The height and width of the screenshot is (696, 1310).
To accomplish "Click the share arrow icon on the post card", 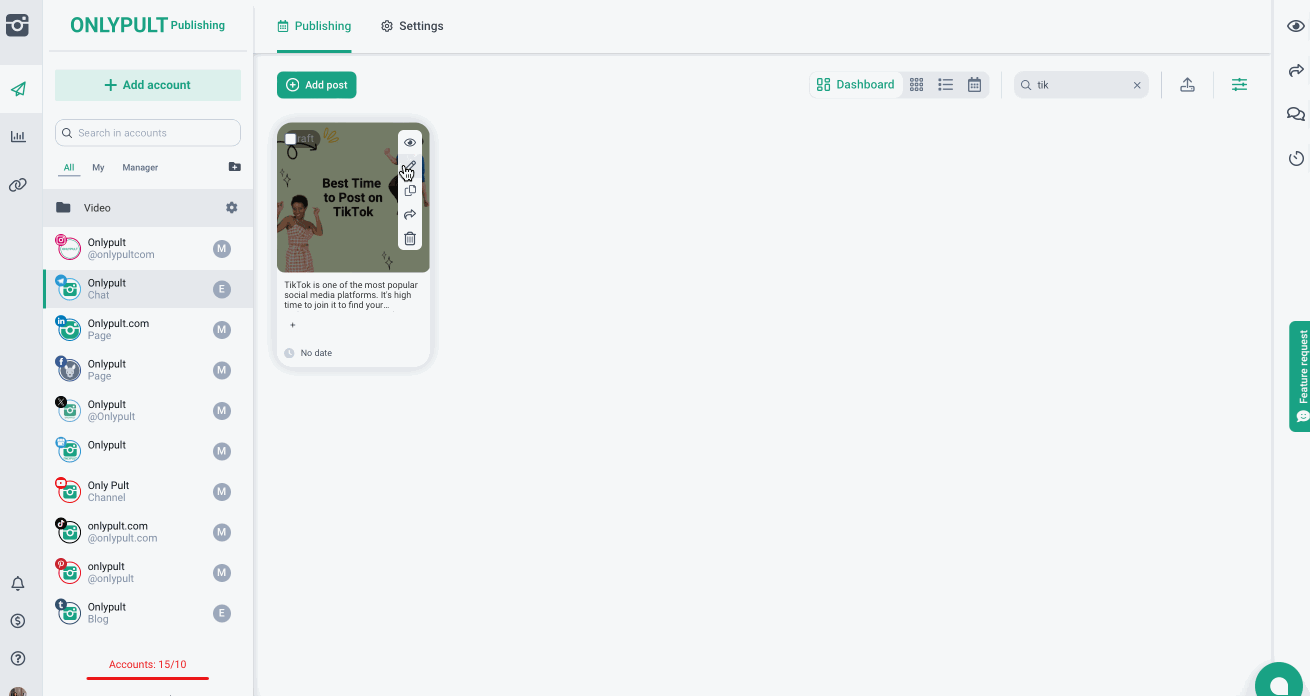I will tap(409, 215).
